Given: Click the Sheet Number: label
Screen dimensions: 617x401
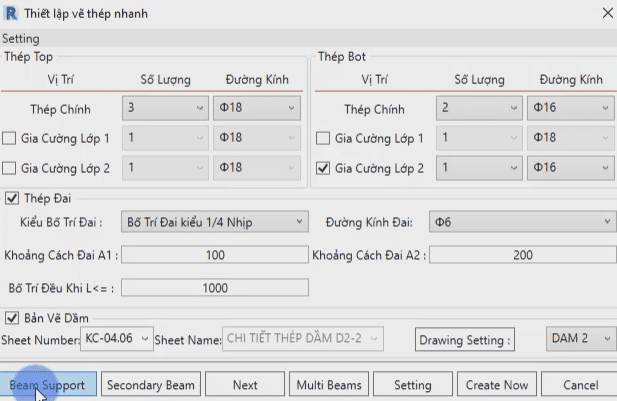Looking at the screenshot, I should click(40, 340).
